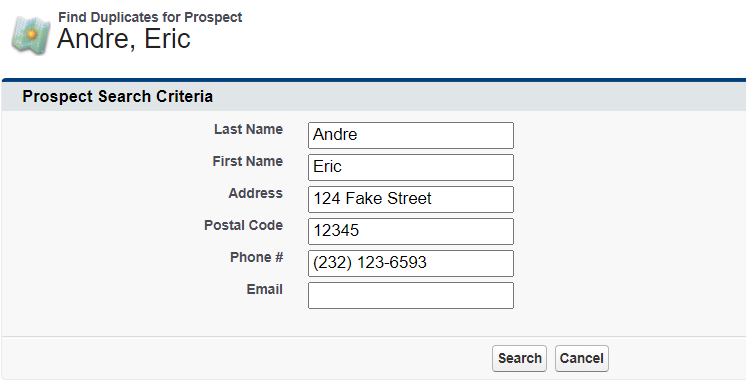The image size is (746, 392).
Task: Click into the Postal Code field
Action: pos(411,231)
